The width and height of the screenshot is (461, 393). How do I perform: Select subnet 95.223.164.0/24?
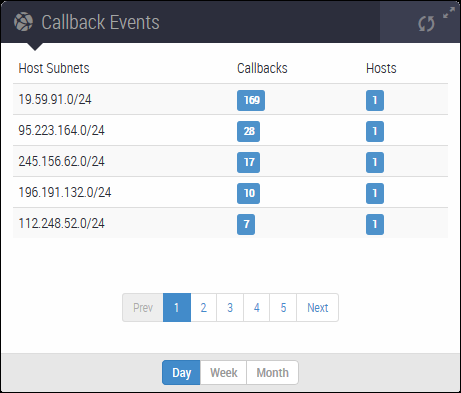[x=61, y=130]
